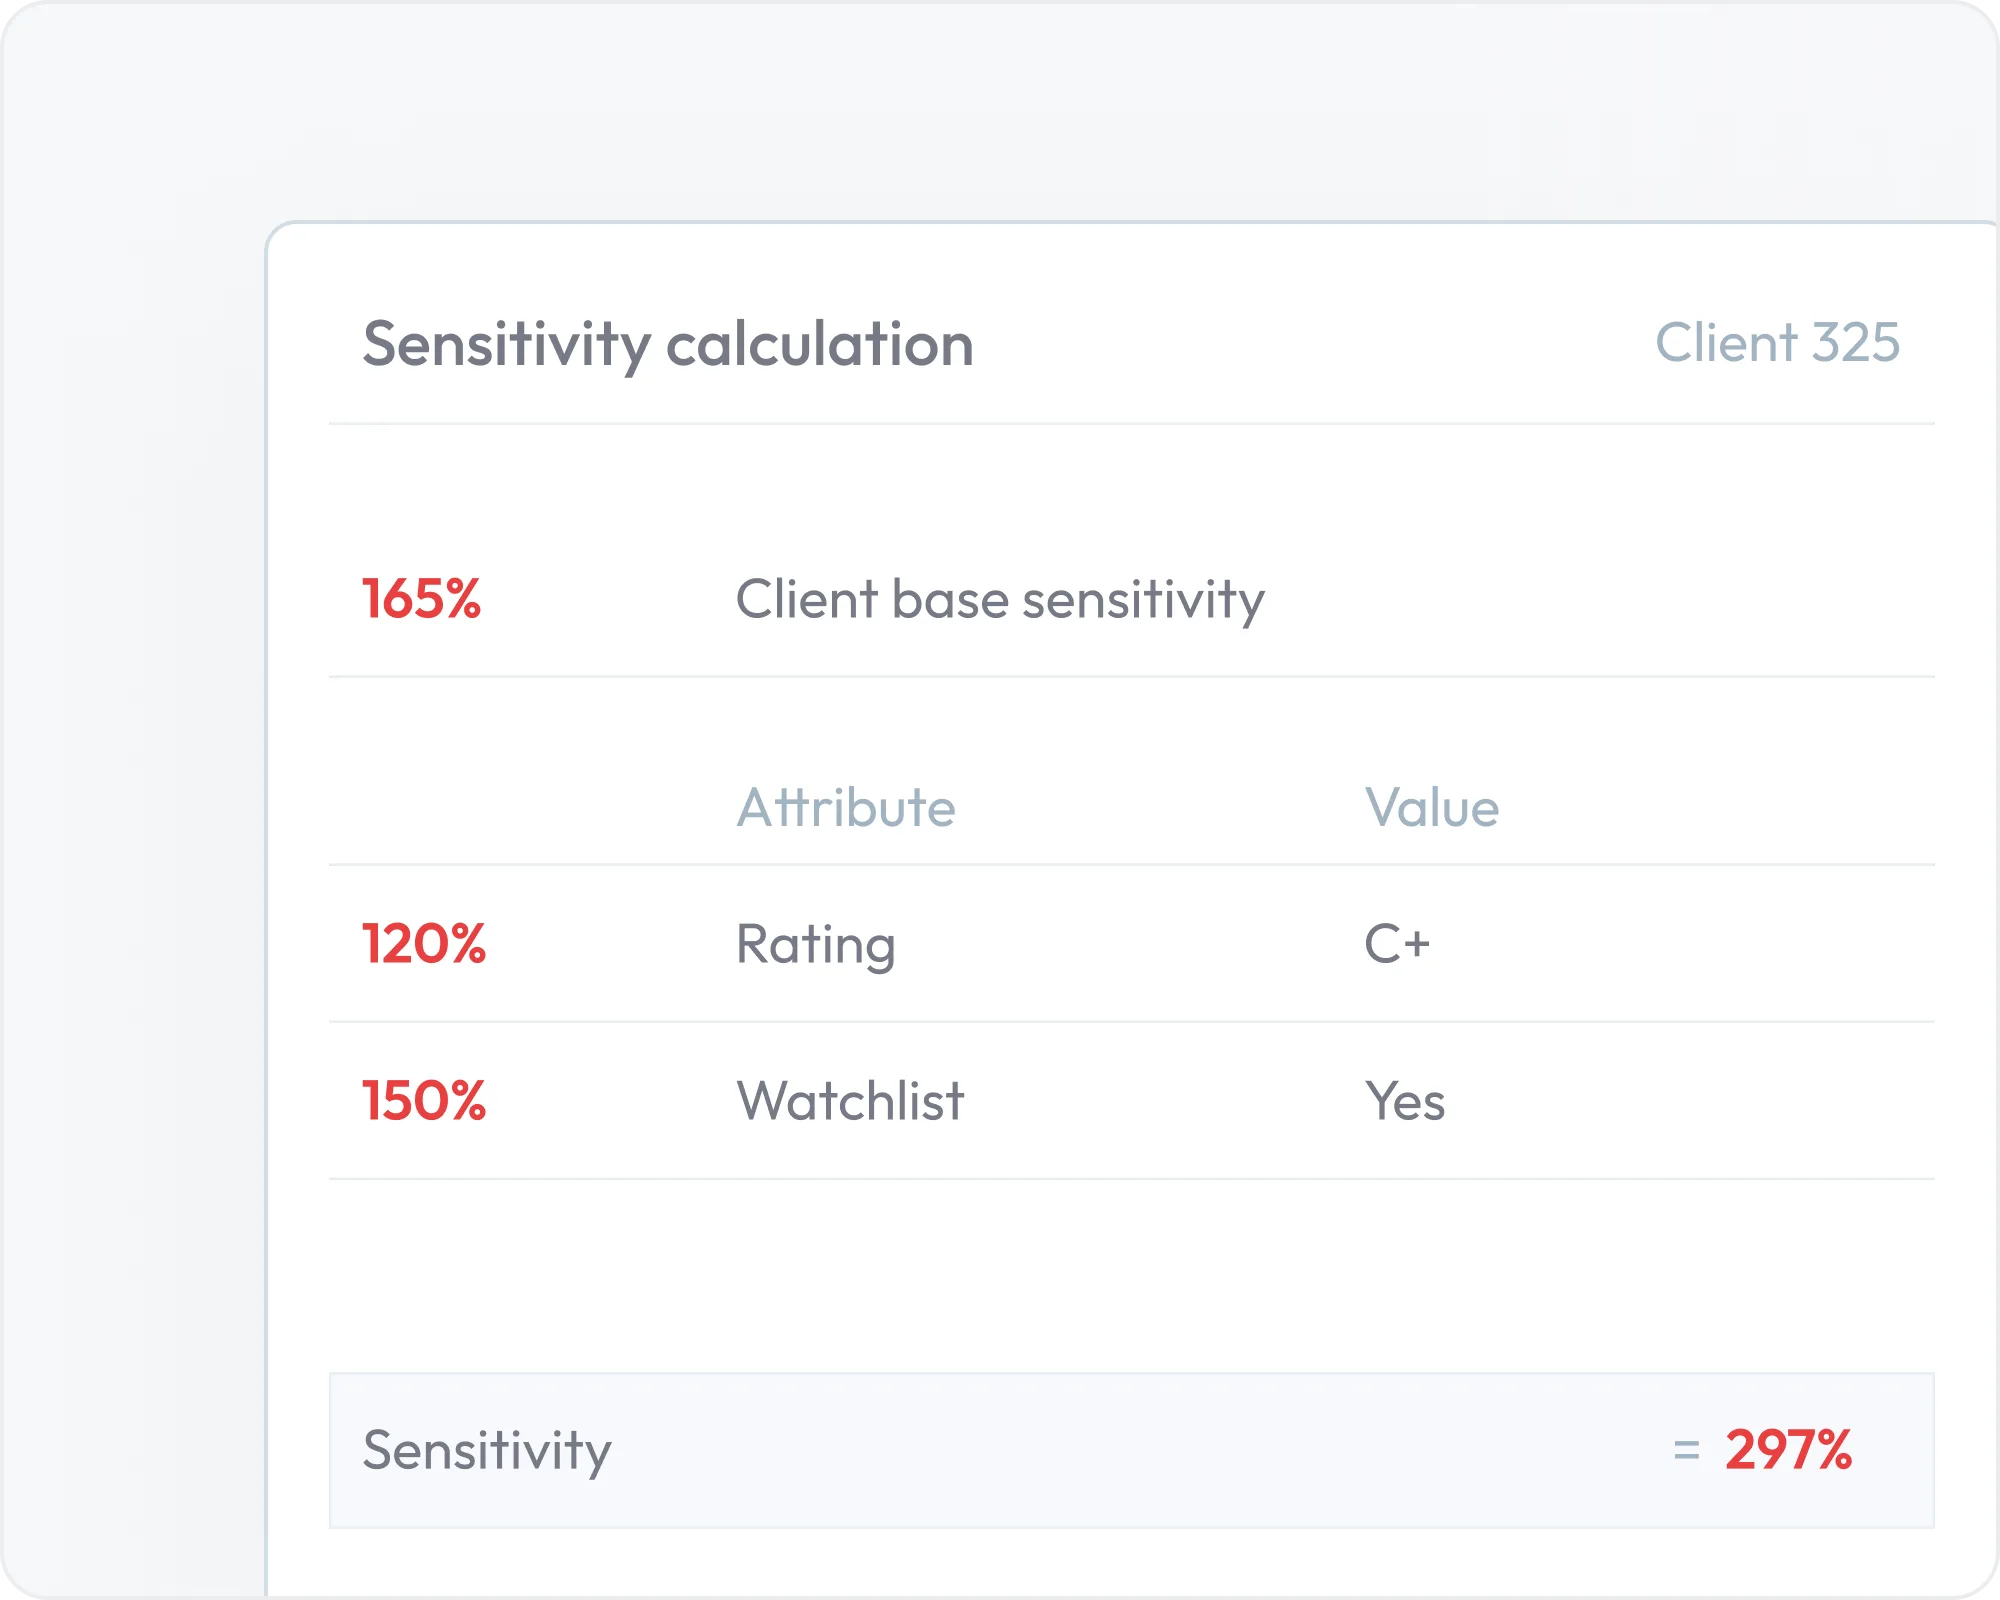Click the word sensitivity in base row
The width and height of the screenshot is (2000, 1600).
coord(1144,600)
